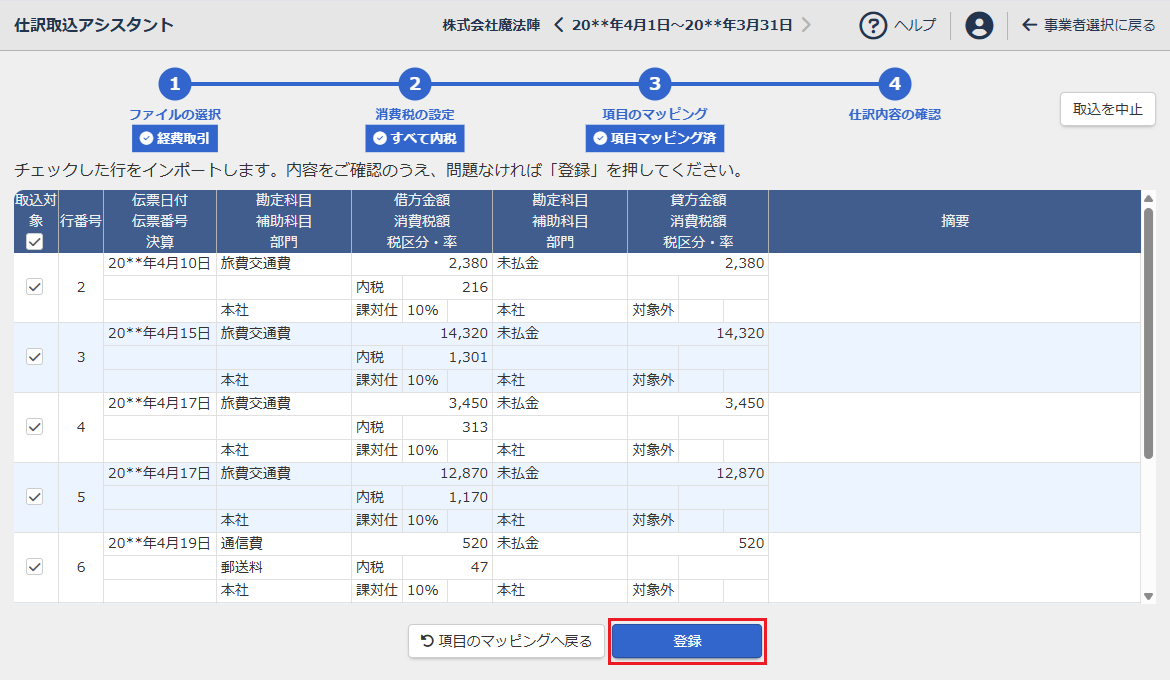The width and height of the screenshot is (1170, 680).
Task: Click the scrollbar up arrow in table
Action: point(1148,197)
